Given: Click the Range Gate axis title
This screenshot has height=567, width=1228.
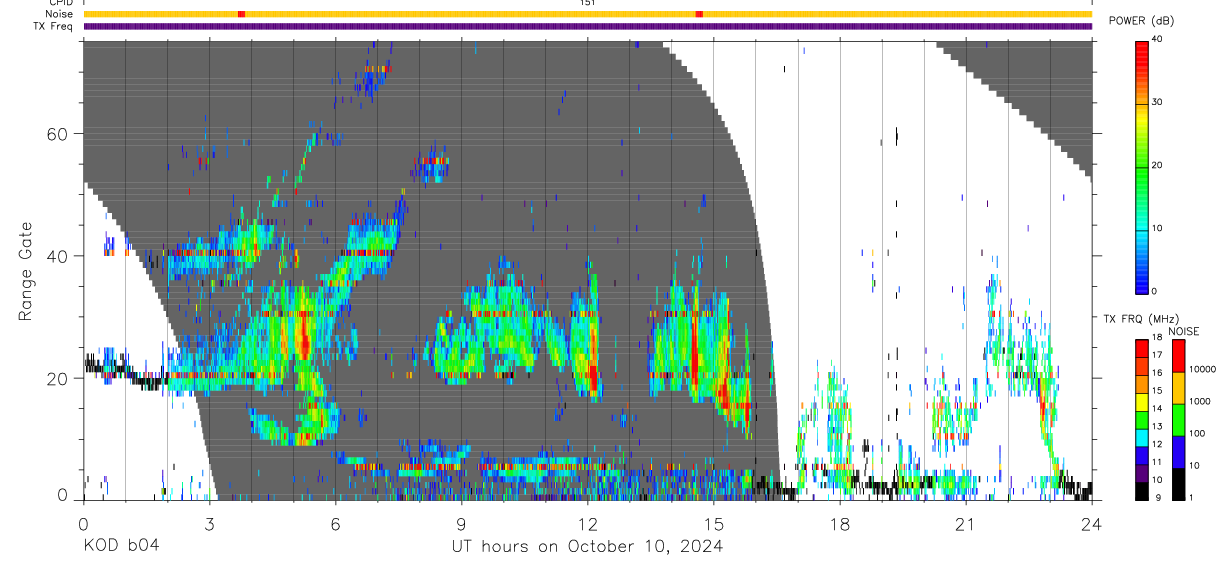Looking at the screenshot, I should [x=26, y=272].
